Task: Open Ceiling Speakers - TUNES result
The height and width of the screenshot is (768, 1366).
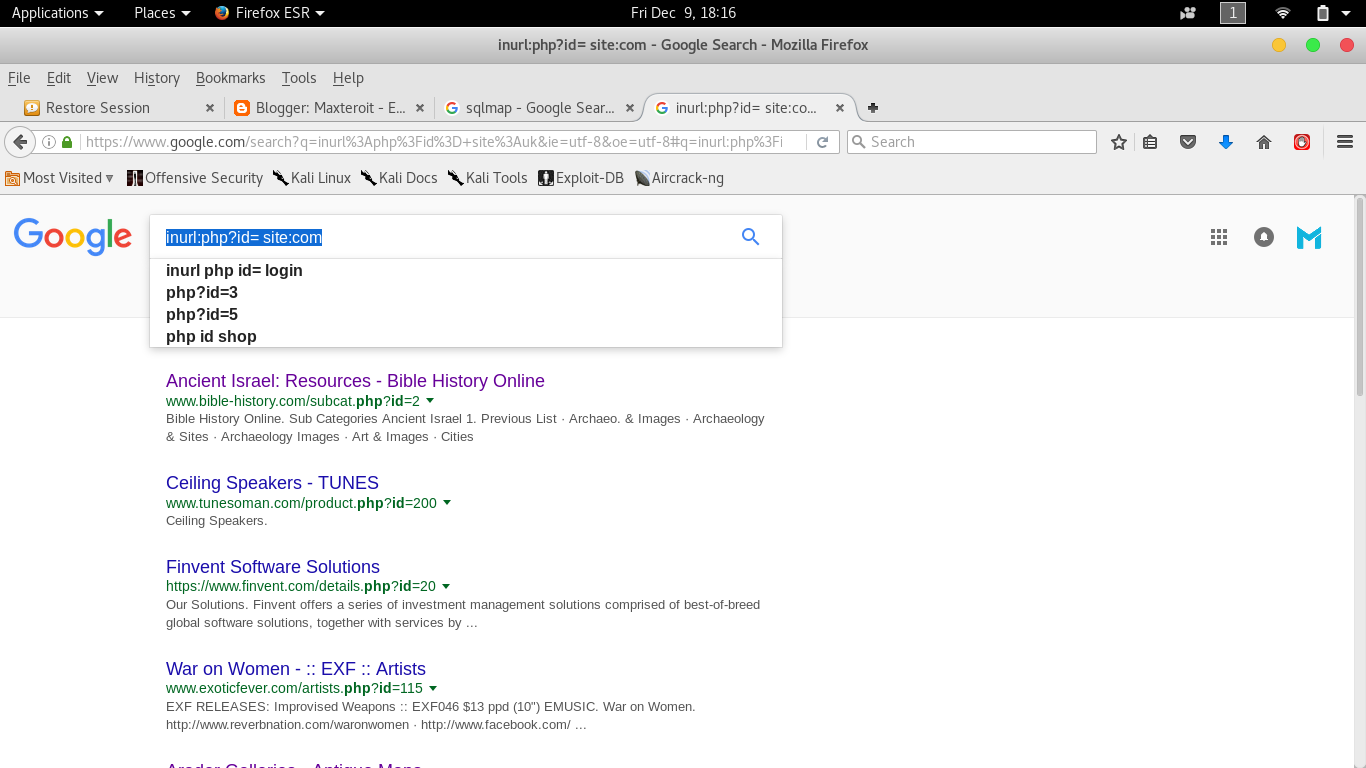Action: click(272, 483)
